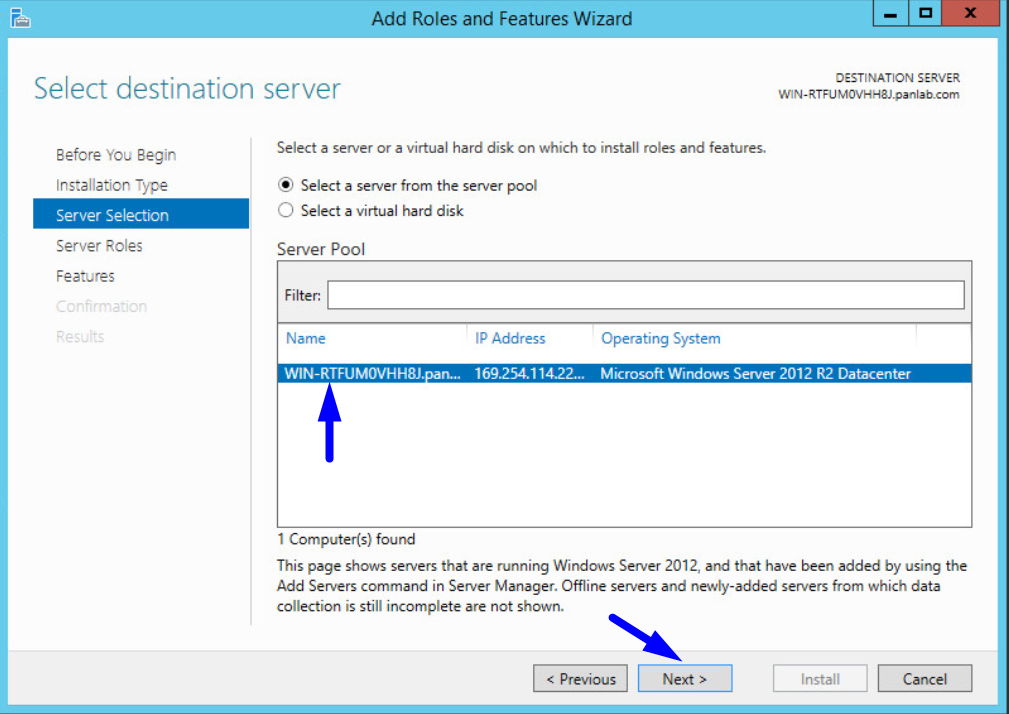Viewport: 1009px width, 714px height.
Task: Go back to the "Before You Begin" step
Action: click(x=116, y=155)
